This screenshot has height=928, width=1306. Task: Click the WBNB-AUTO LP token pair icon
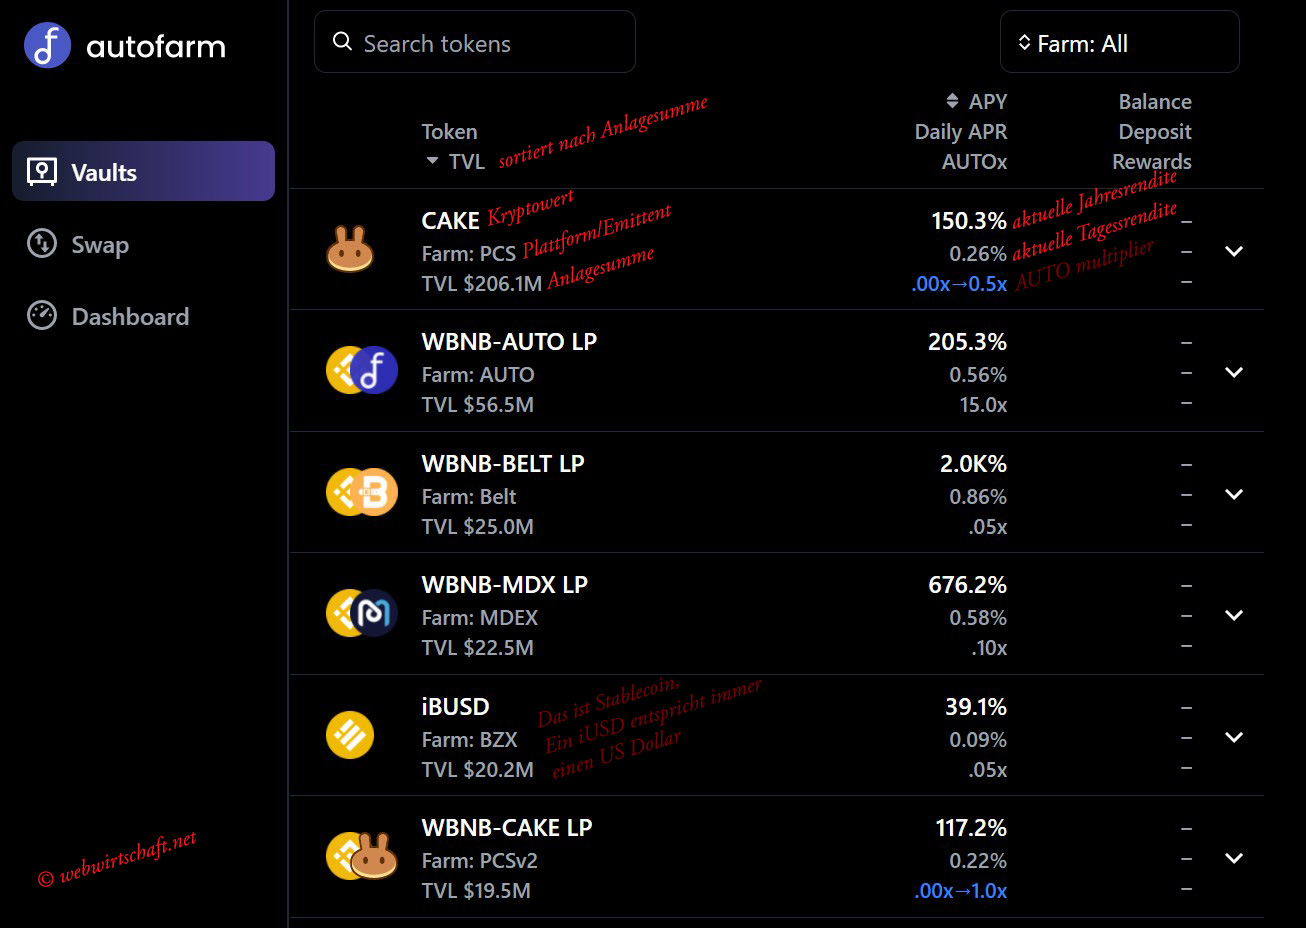(x=362, y=371)
